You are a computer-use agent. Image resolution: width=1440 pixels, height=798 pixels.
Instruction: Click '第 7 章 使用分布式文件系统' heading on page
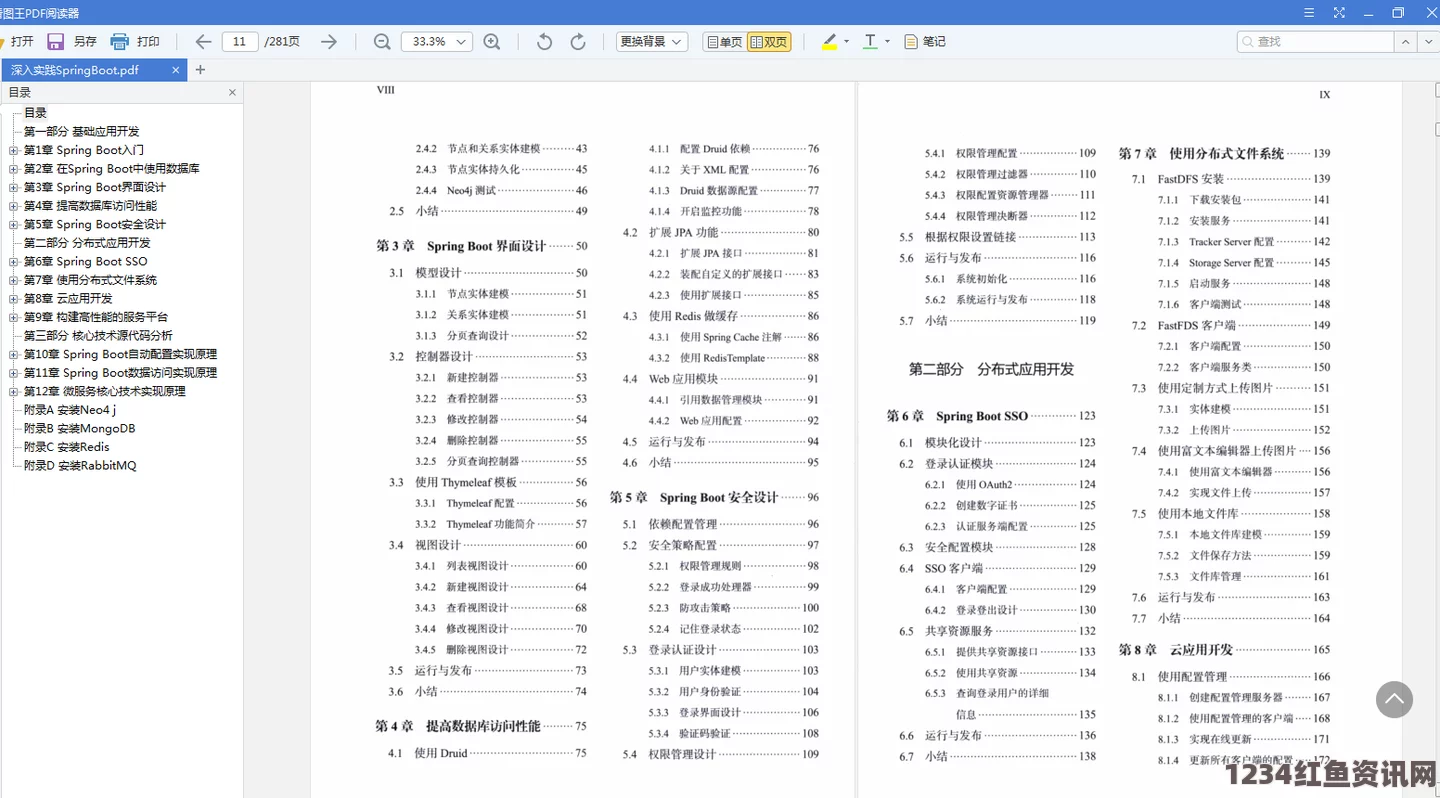coord(1201,154)
